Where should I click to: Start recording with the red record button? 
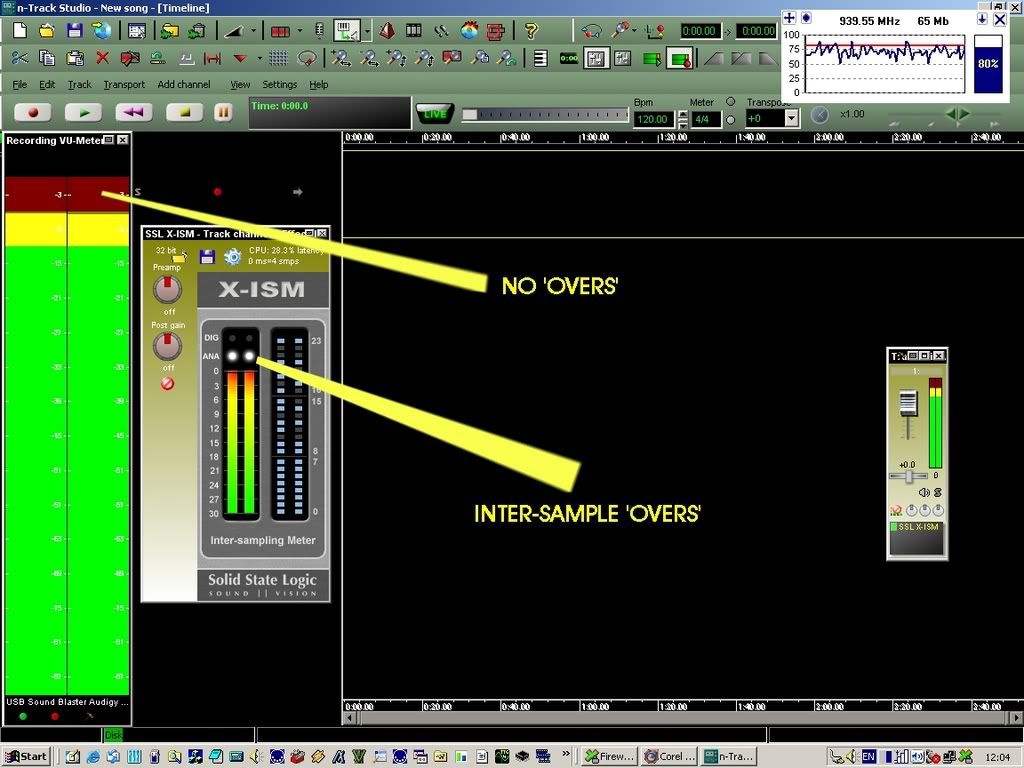click(x=33, y=112)
